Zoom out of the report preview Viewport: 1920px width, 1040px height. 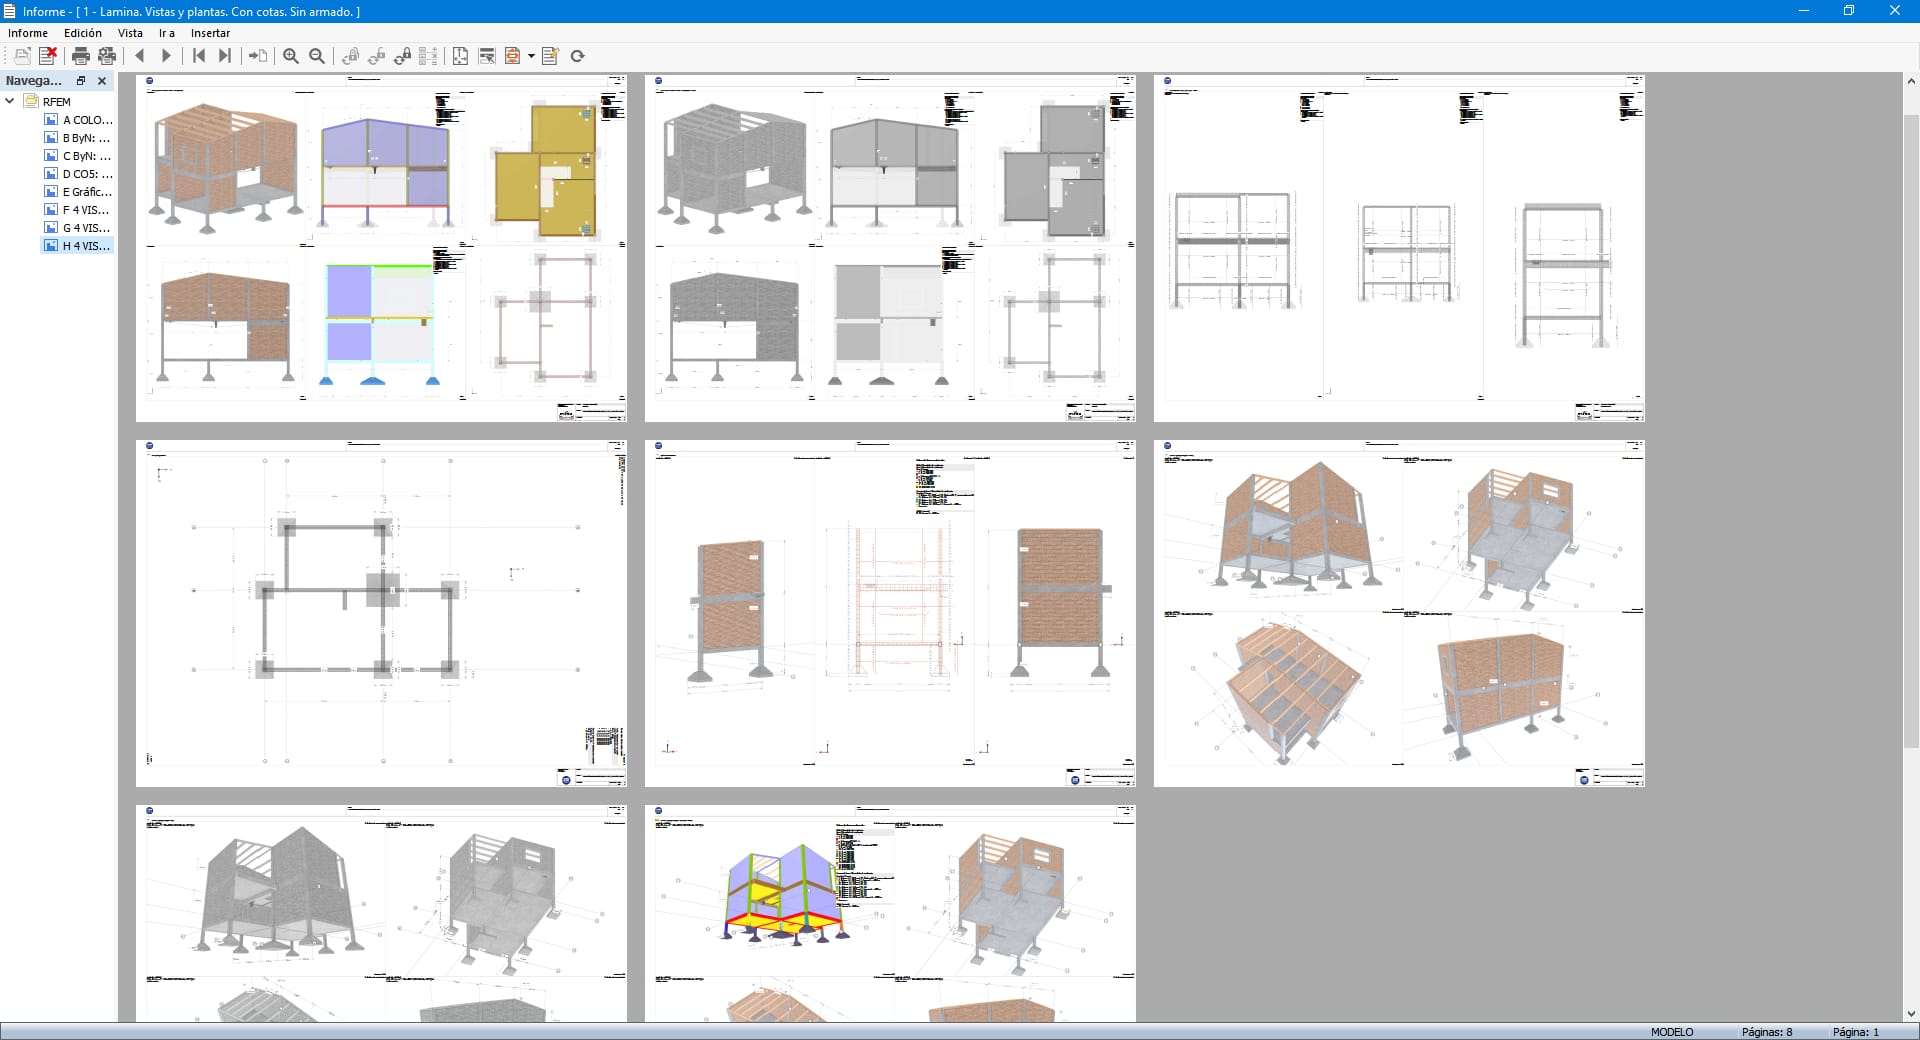coord(317,56)
